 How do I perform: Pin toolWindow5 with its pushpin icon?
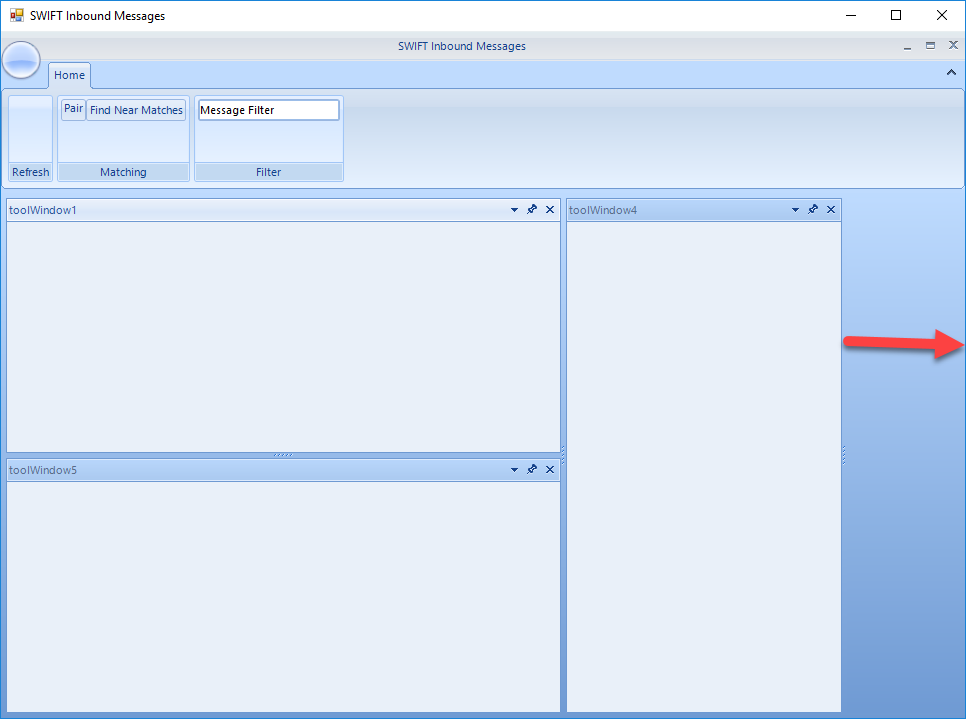[x=532, y=469]
